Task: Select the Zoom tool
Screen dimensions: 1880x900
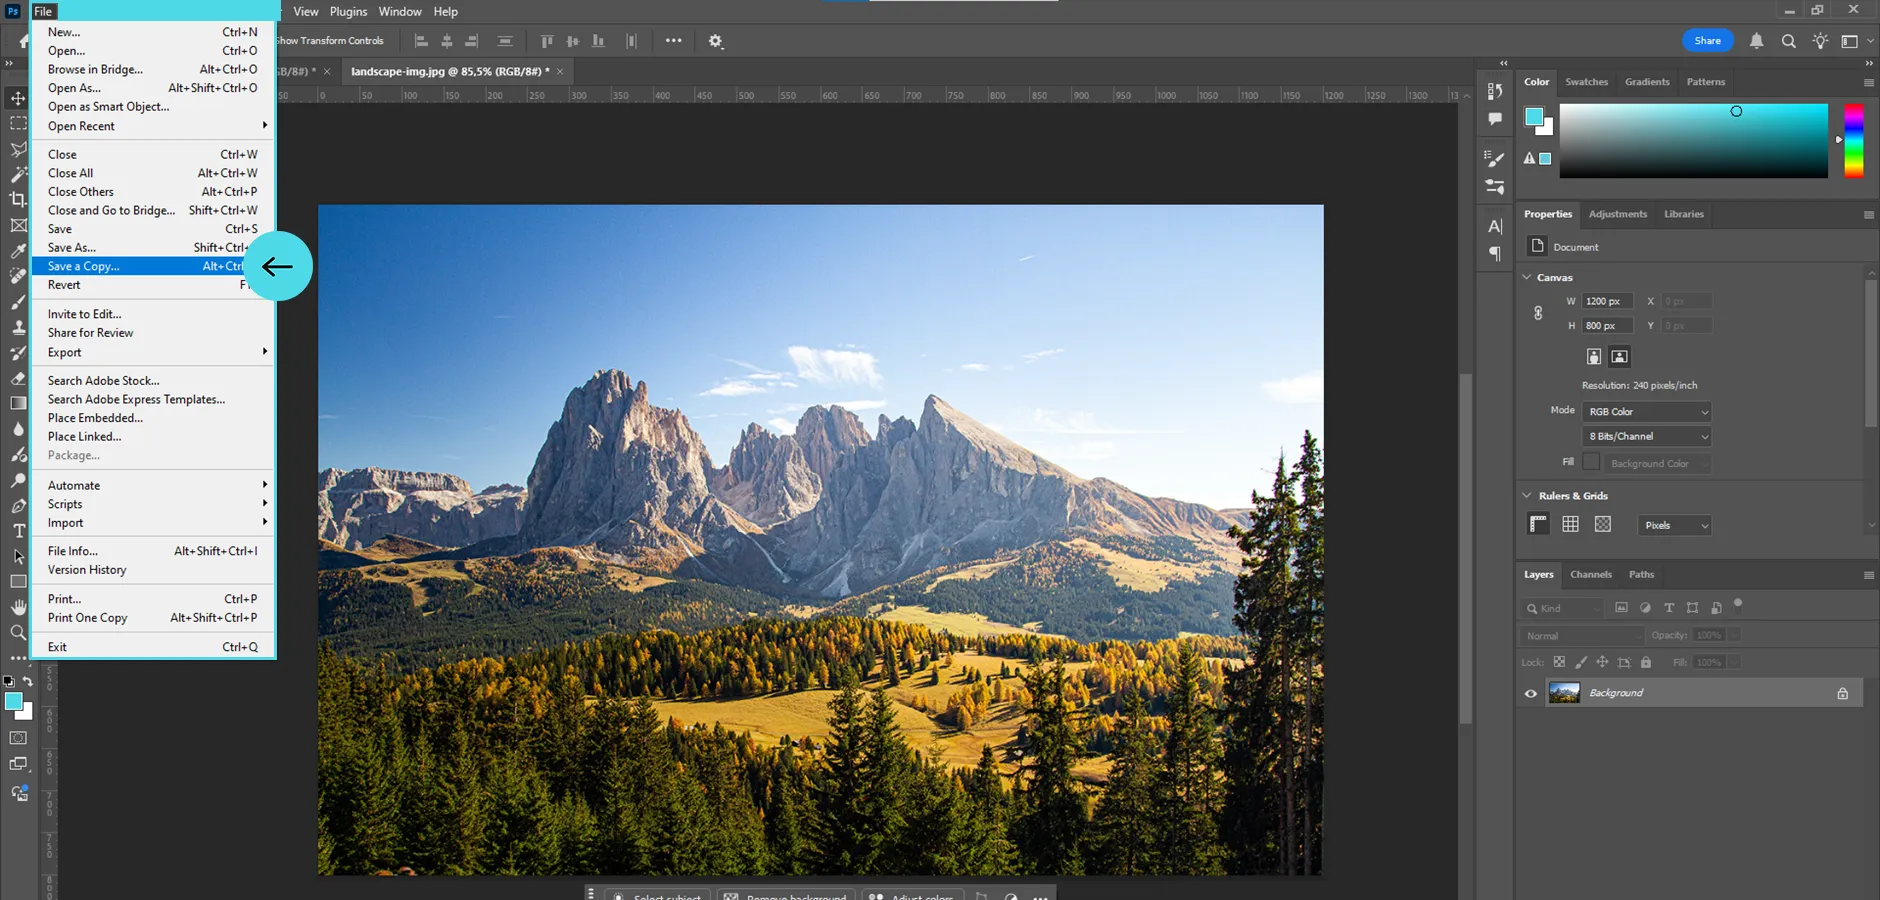Action: coord(18,633)
